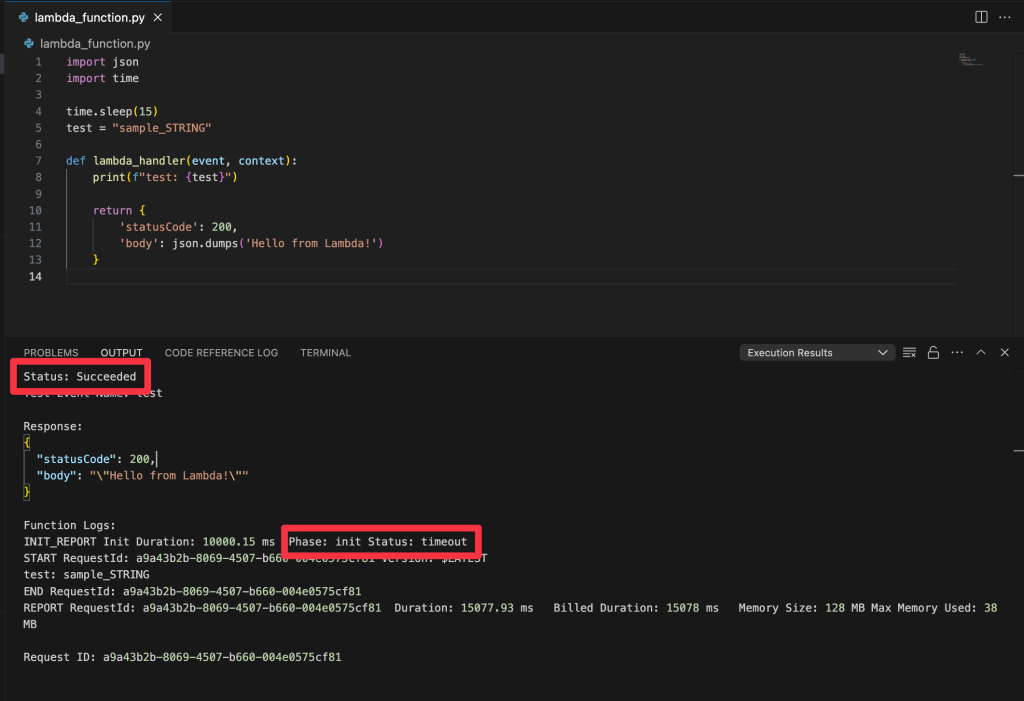Screen dimensions: 1024x701
Task: Open the editor more actions ellipsis
Action: (1005, 17)
